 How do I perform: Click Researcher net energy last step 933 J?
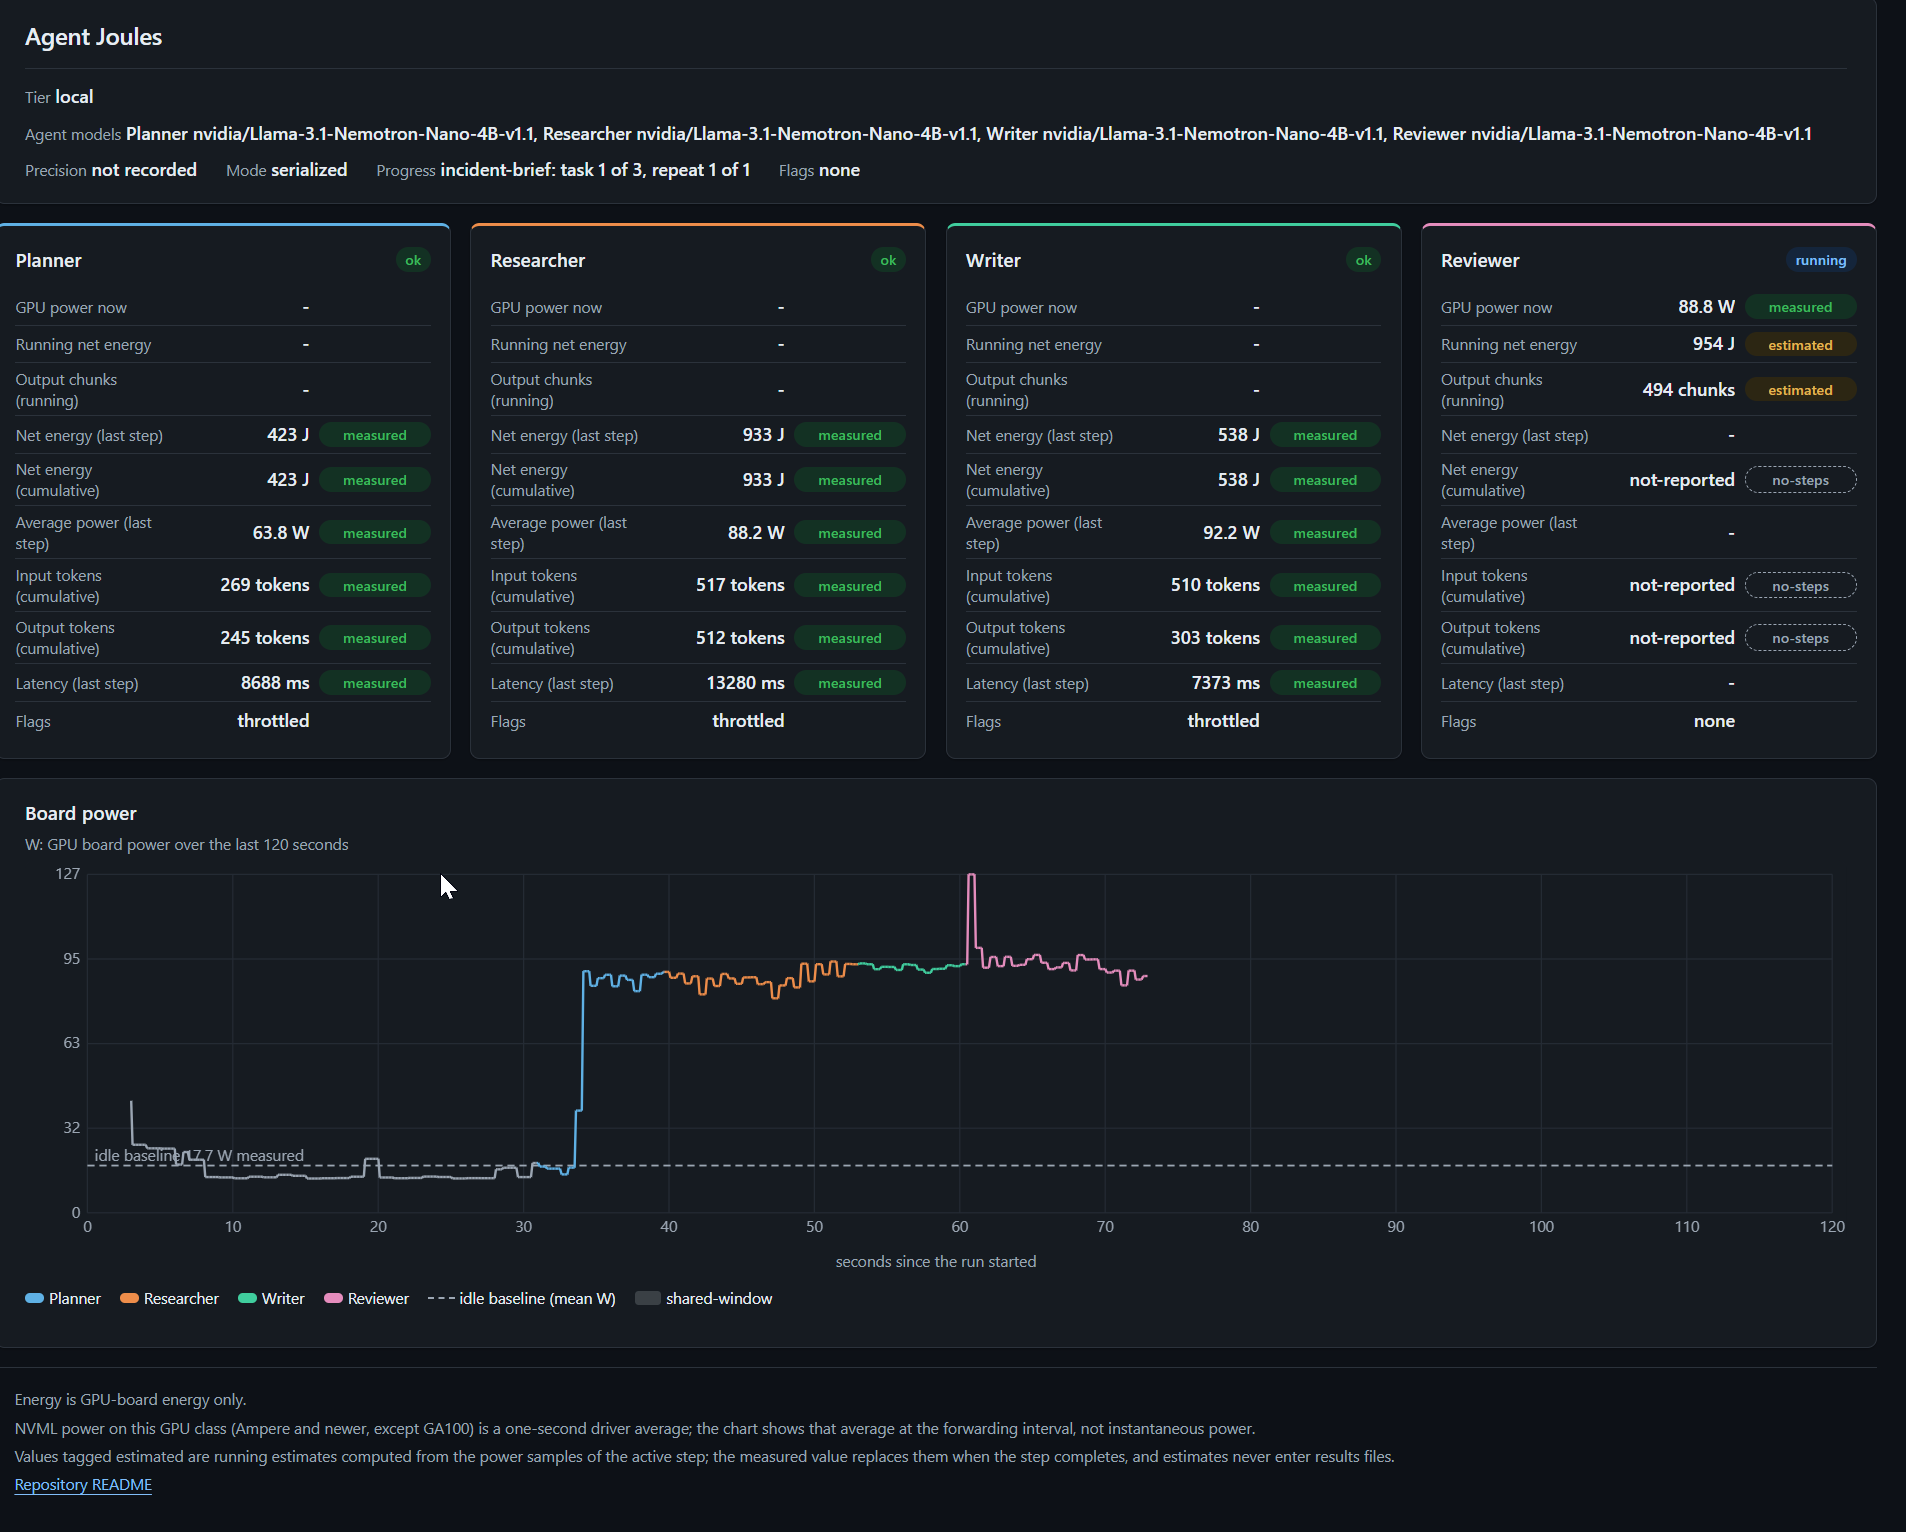[763, 435]
